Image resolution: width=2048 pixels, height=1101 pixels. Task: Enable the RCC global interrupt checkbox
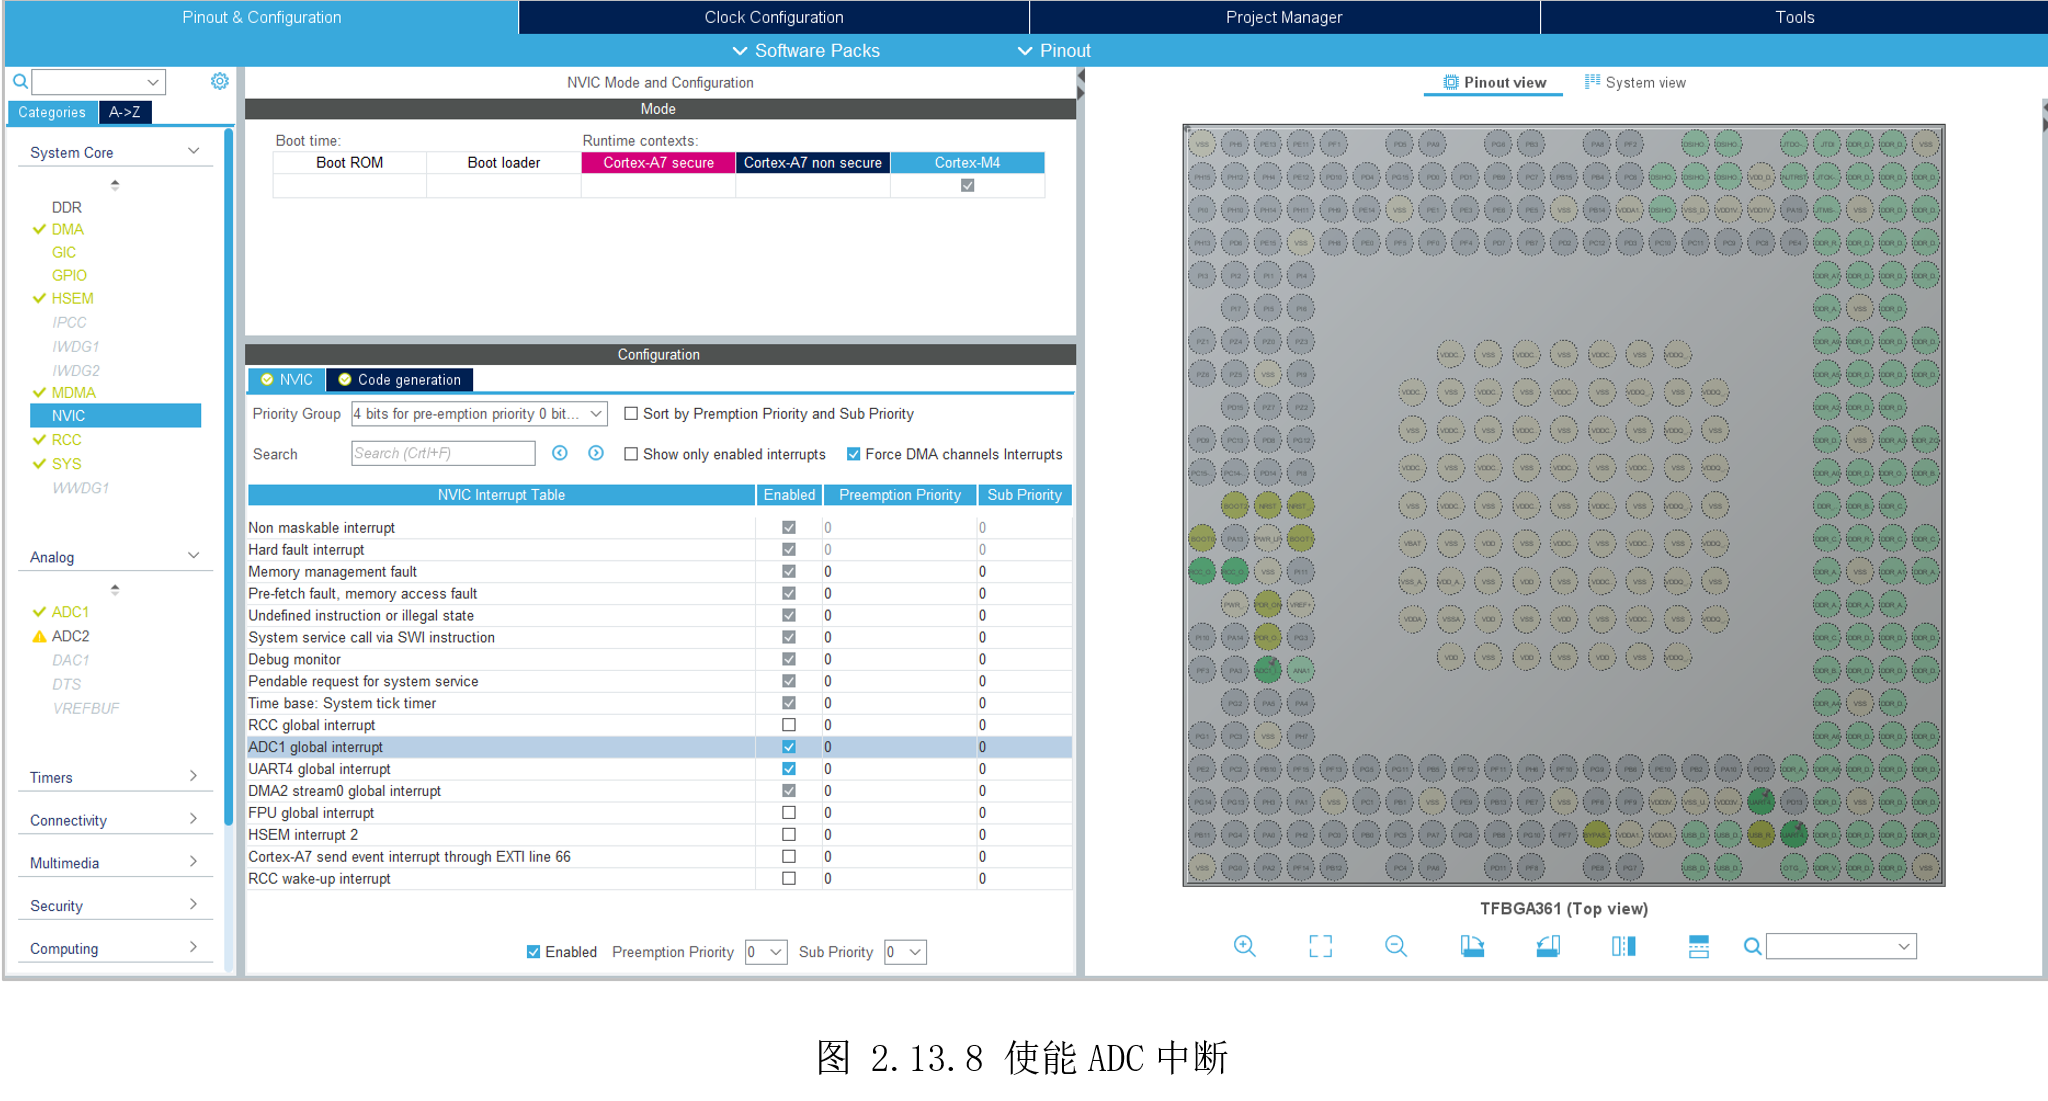789,725
